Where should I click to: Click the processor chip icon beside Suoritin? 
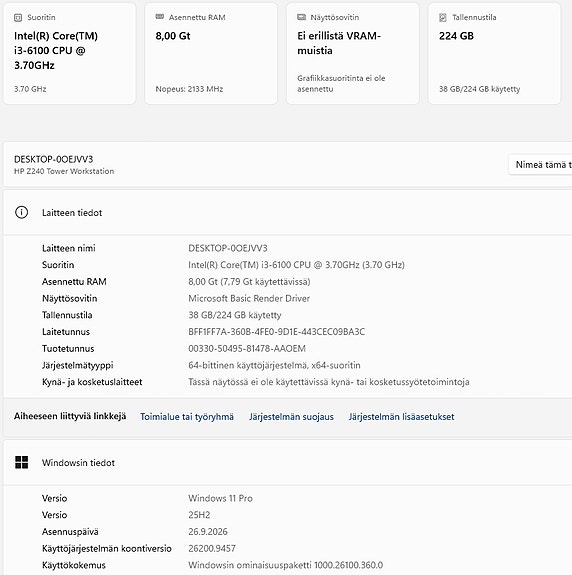point(18,18)
